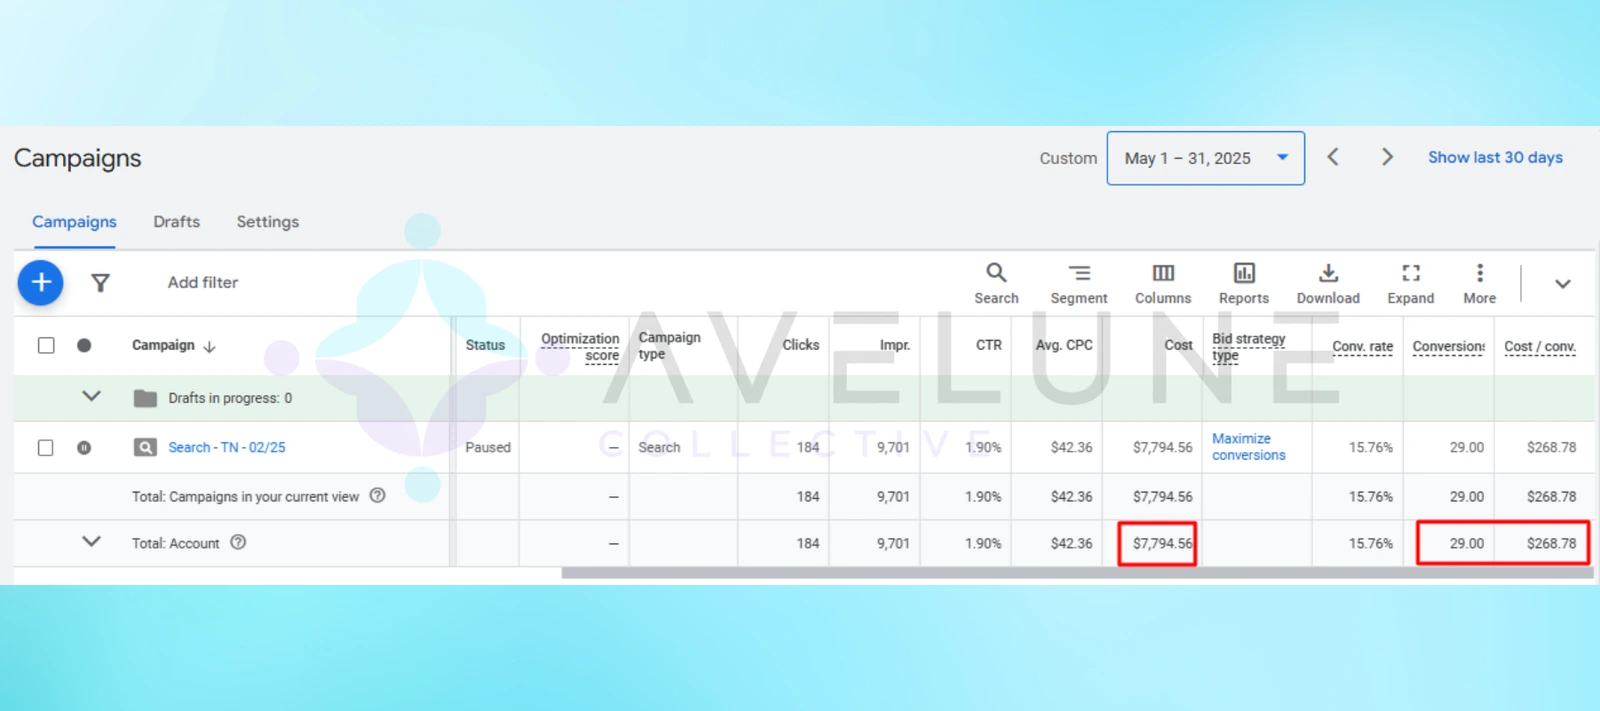Click 29.00 conversions in Search - TN row
1600x711 pixels.
point(1467,448)
